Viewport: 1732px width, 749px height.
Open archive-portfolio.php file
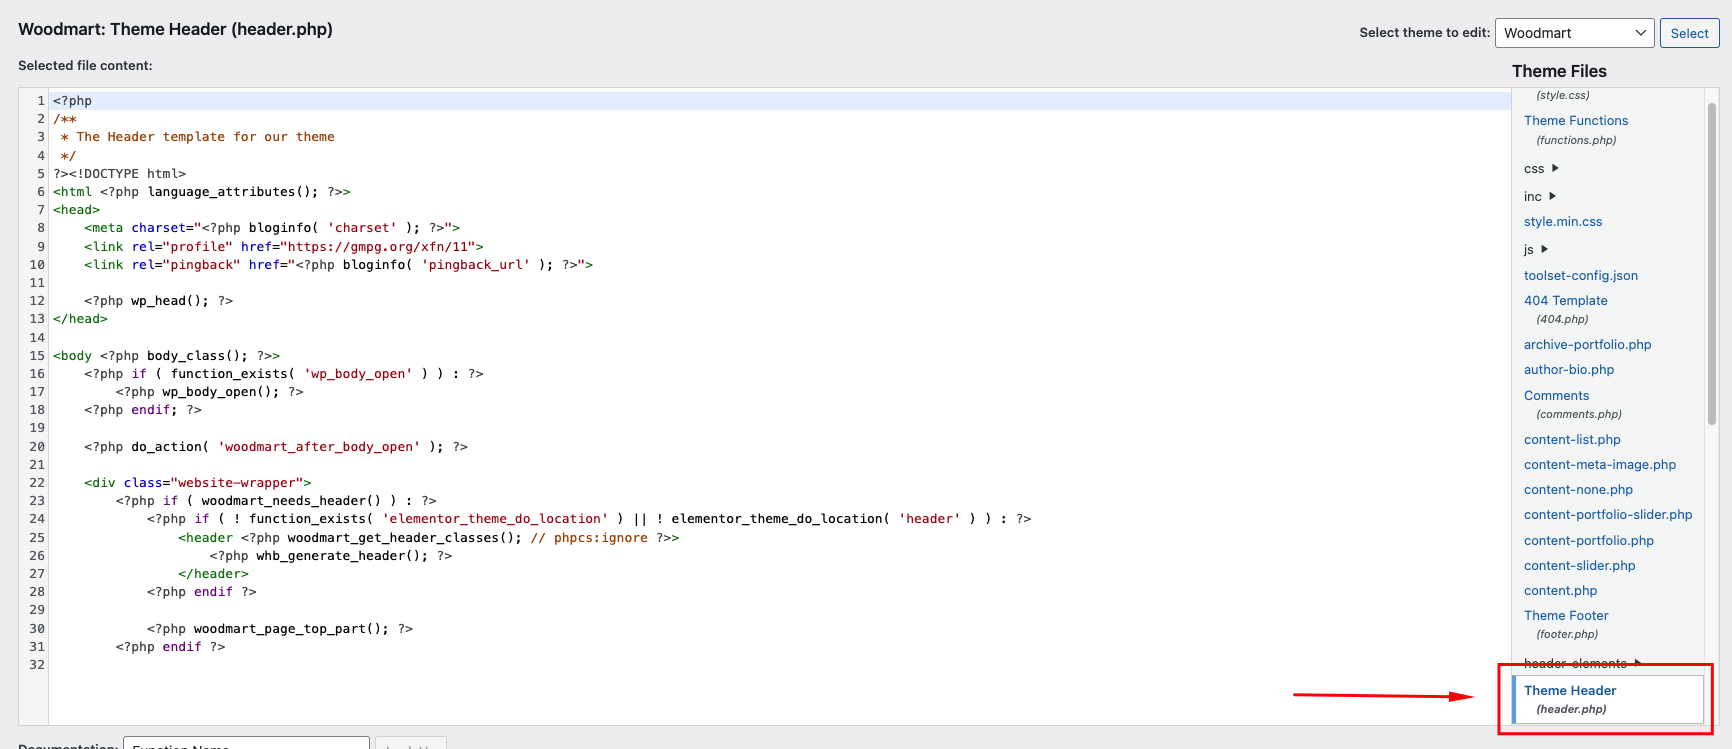(x=1587, y=345)
